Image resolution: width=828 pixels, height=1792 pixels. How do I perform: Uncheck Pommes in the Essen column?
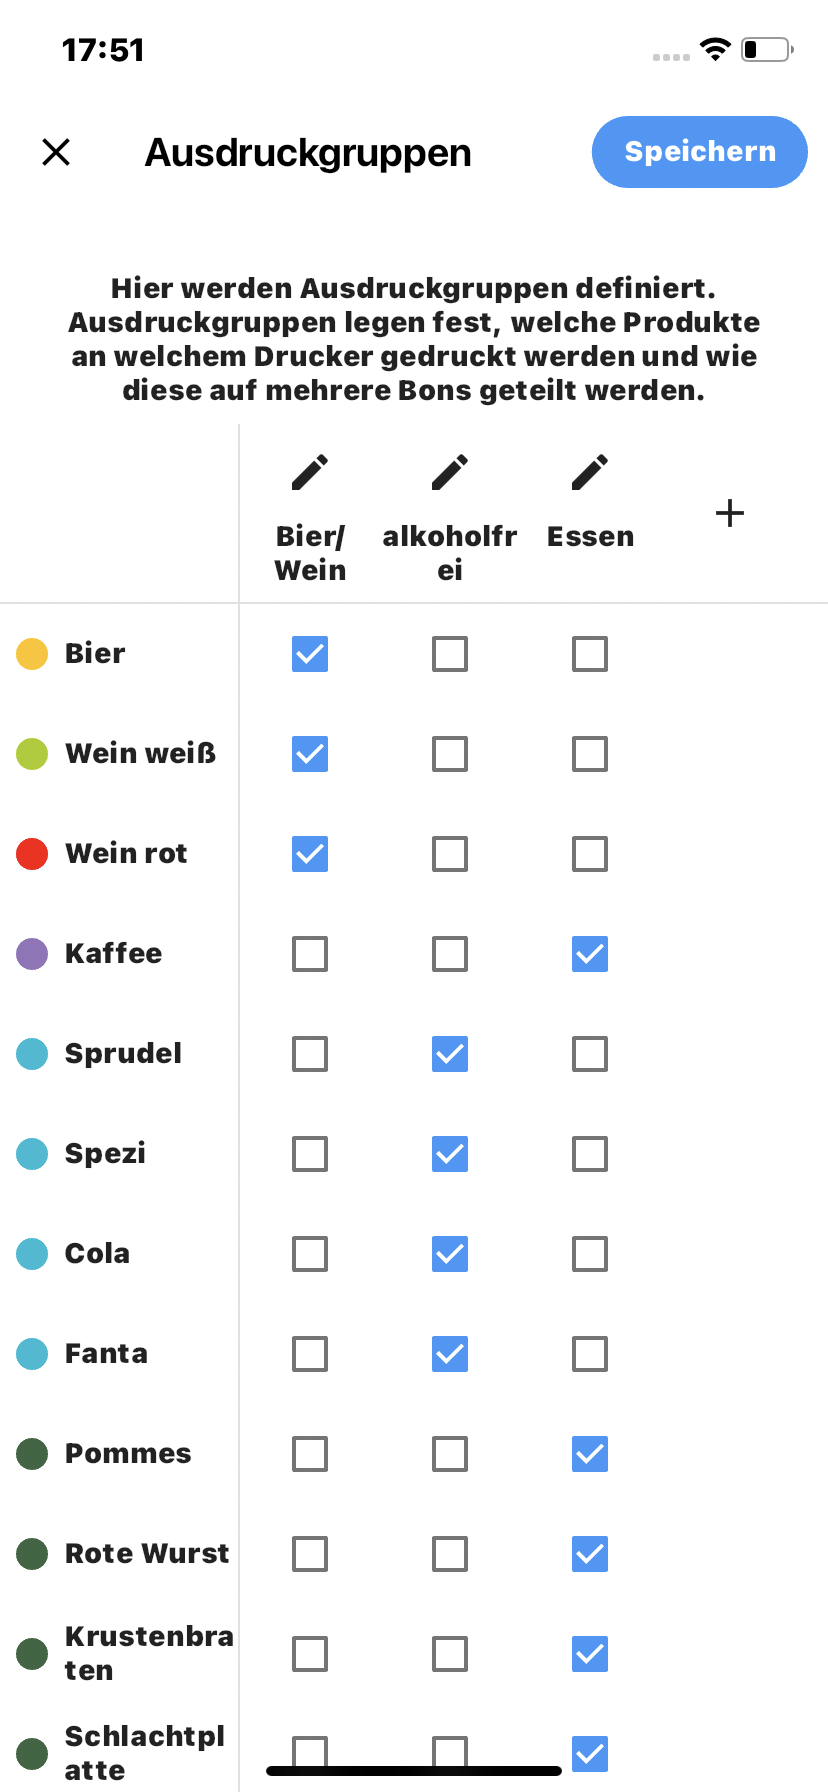[590, 1454]
